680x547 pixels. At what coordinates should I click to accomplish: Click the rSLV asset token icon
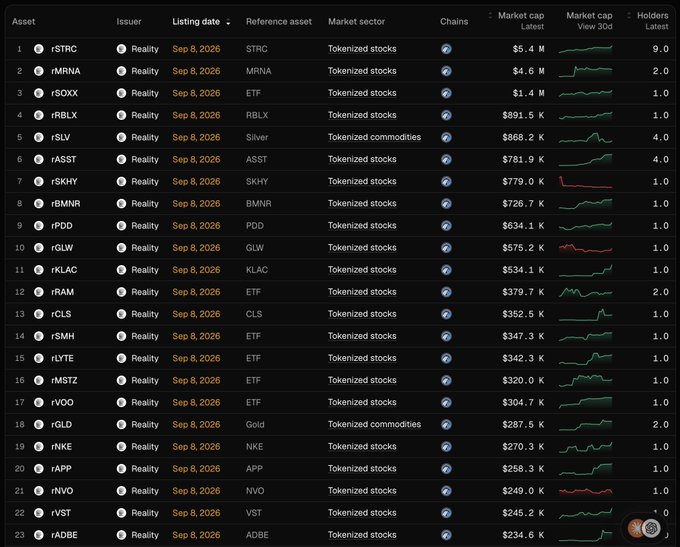(x=39, y=138)
